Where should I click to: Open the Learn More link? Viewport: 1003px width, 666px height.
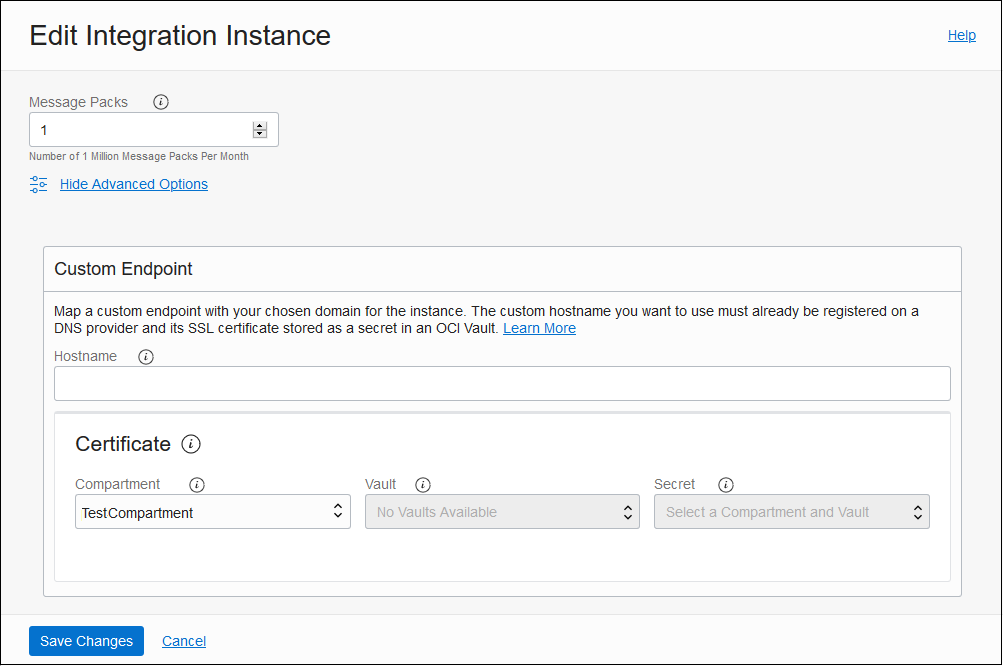coord(539,327)
